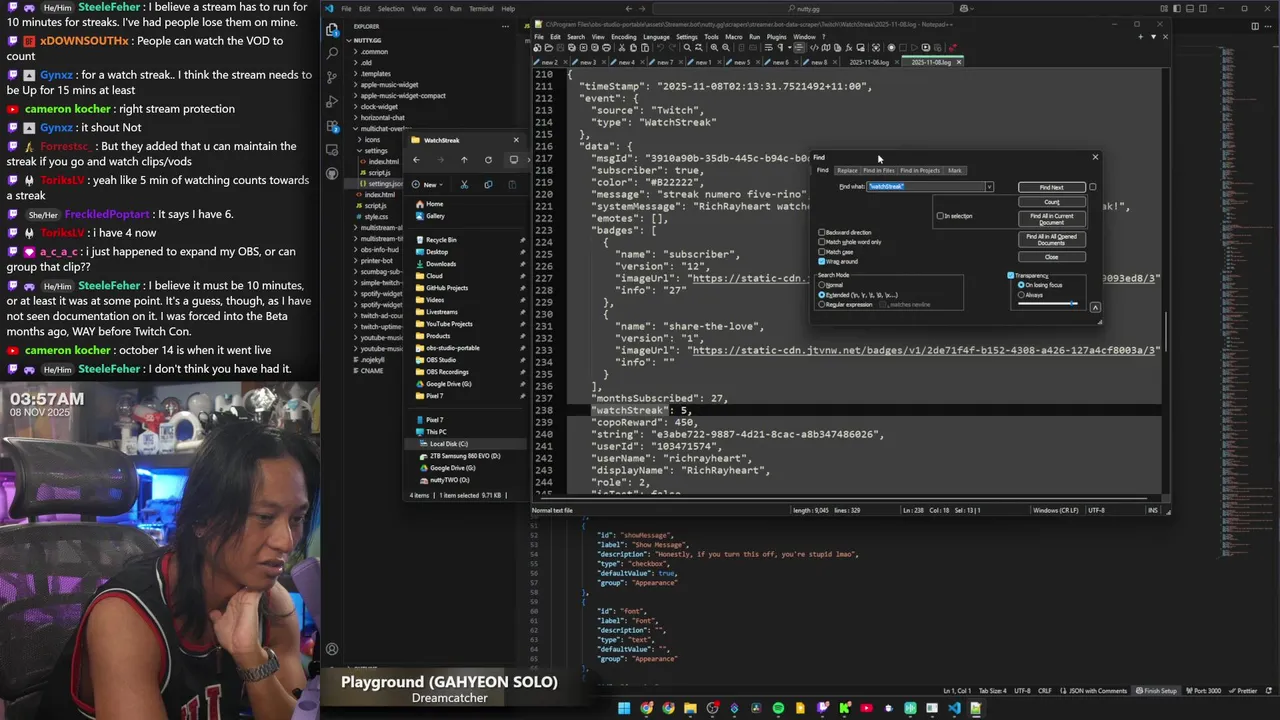The height and width of the screenshot is (720, 1280).
Task: Expand apple-music-widget folder
Action: pos(390,85)
